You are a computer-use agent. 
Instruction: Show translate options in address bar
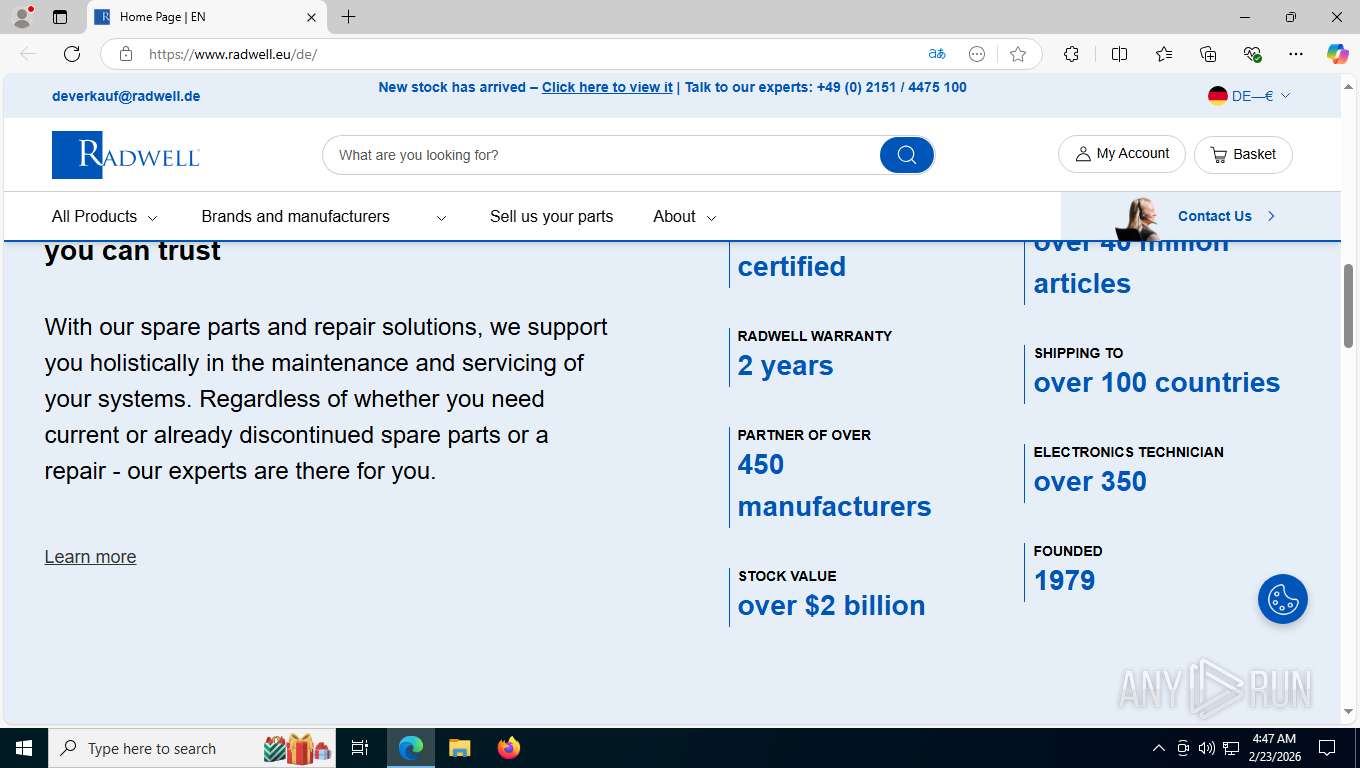937,54
